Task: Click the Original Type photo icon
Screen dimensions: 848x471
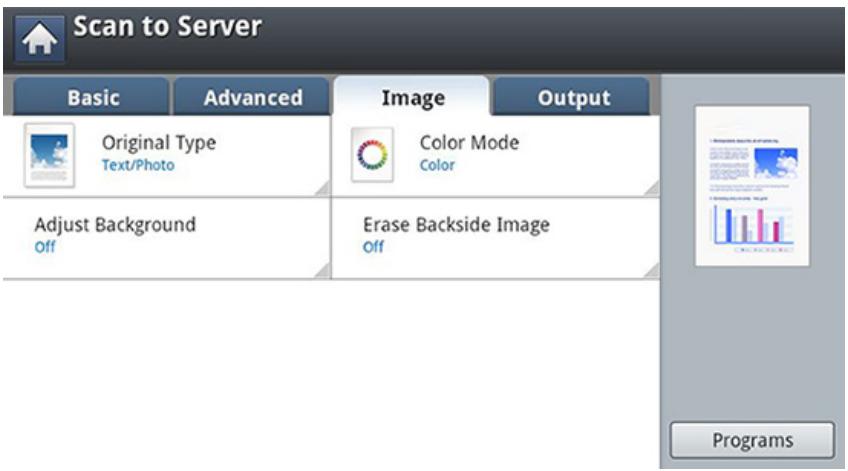Action: point(49,155)
